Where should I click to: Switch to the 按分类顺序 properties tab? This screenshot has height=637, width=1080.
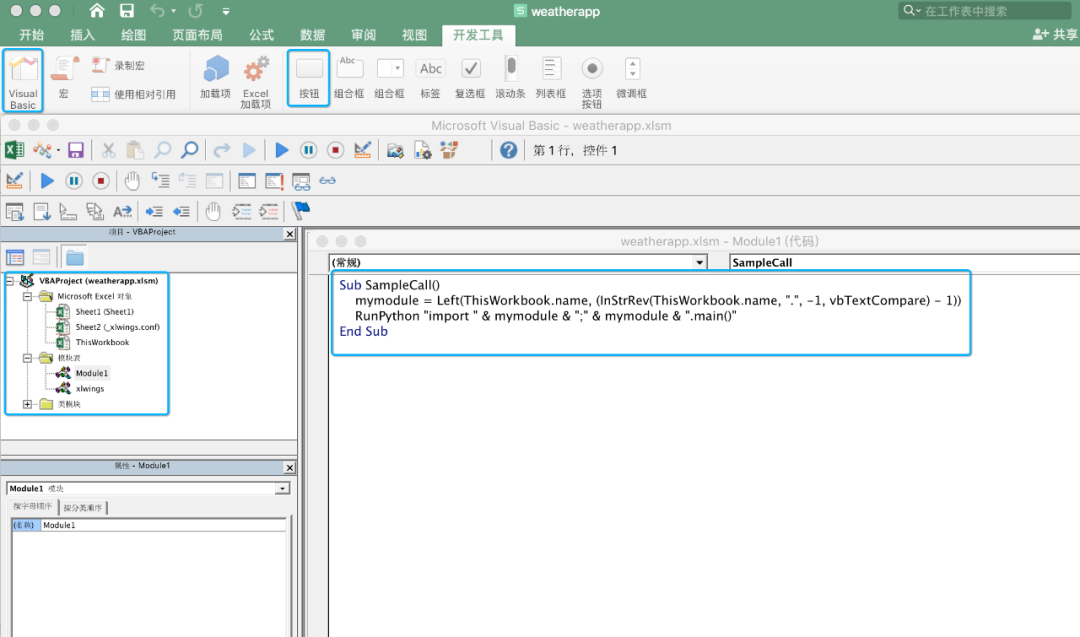[x=83, y=508]
